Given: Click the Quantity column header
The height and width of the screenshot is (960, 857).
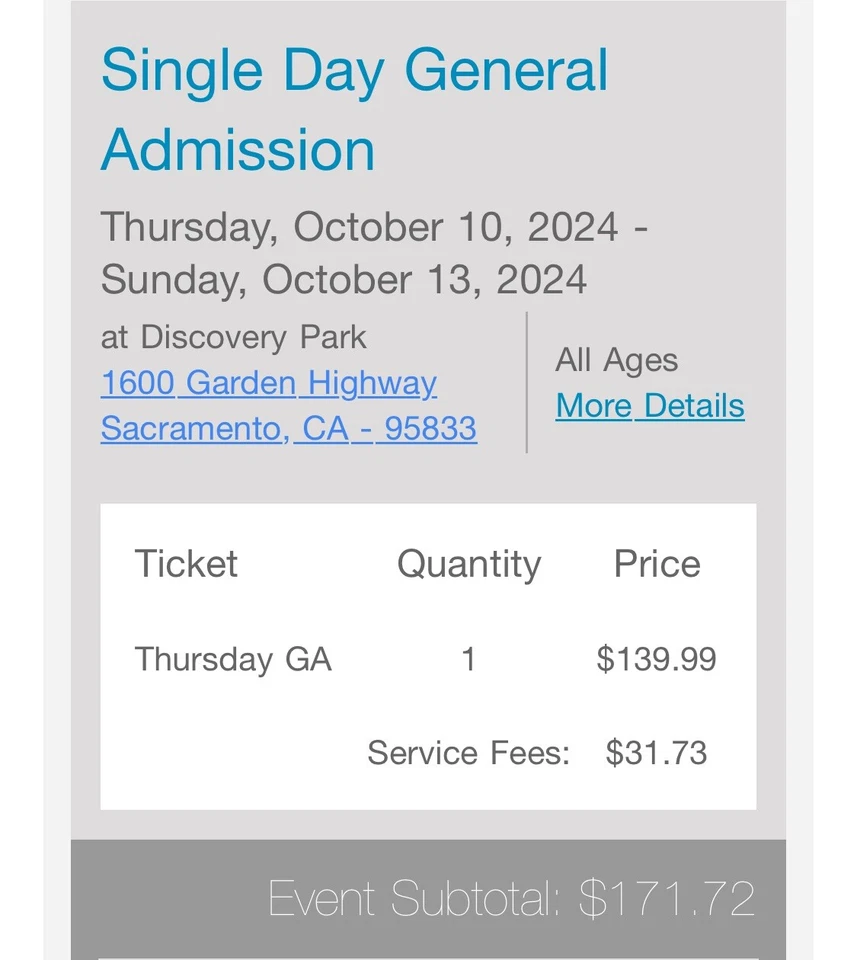Looking at the screenshot, I should tap(468, 564).
